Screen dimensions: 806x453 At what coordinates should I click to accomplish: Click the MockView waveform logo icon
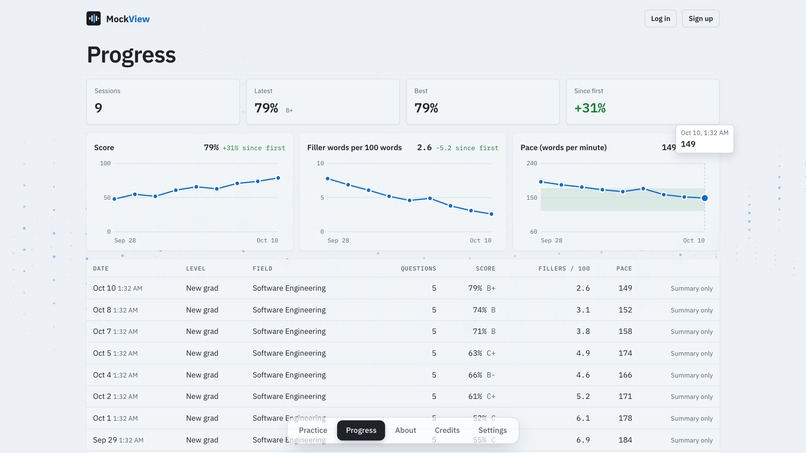click(94, 19)
